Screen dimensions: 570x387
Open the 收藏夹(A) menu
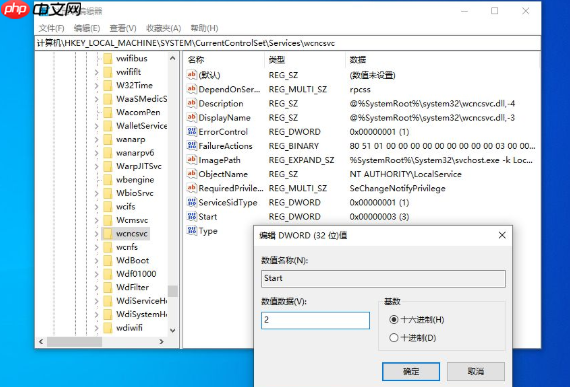[x=163, y=28]
